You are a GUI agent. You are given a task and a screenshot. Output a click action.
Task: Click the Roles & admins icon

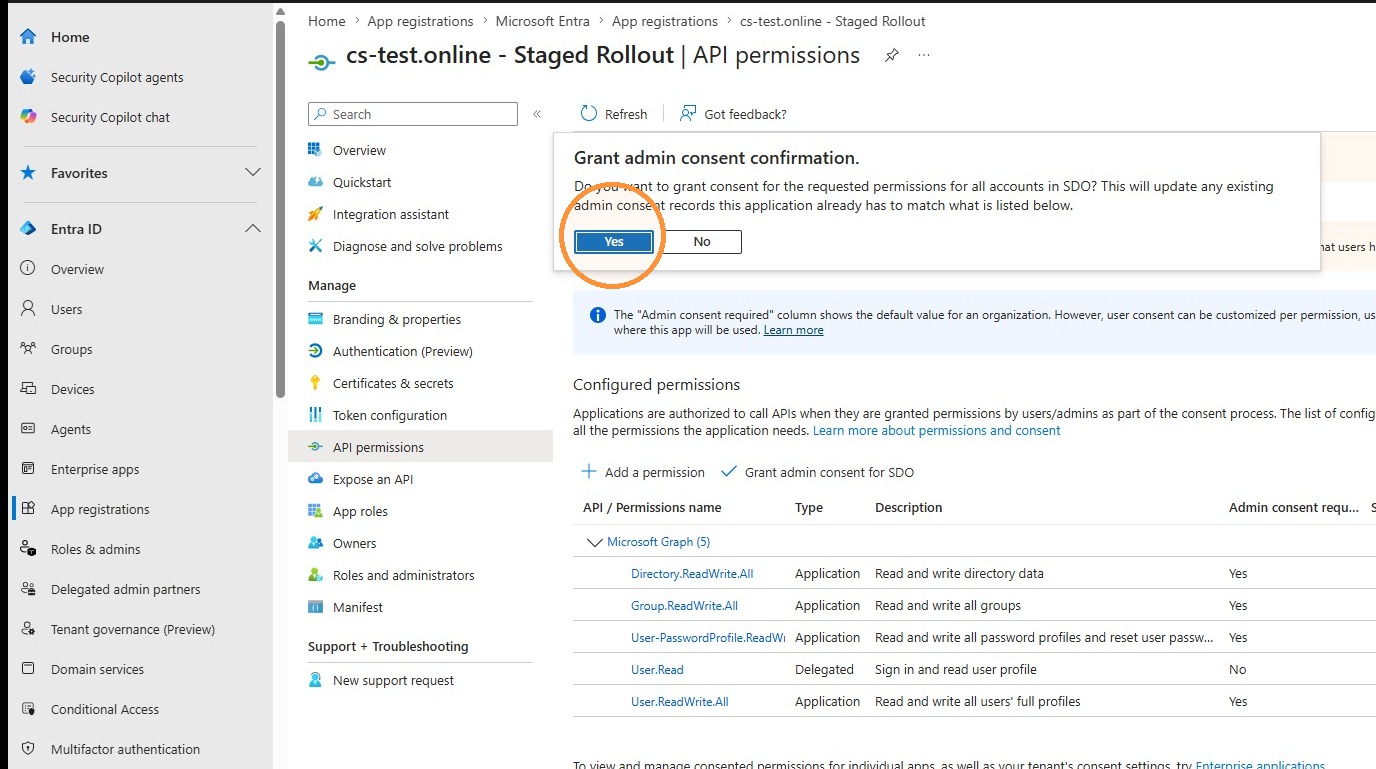(28, 549)
